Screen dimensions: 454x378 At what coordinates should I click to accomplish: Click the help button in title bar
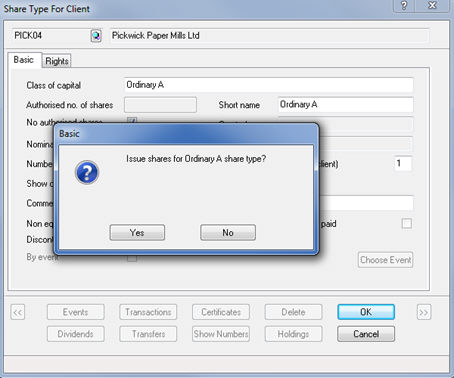pos(404,6)
